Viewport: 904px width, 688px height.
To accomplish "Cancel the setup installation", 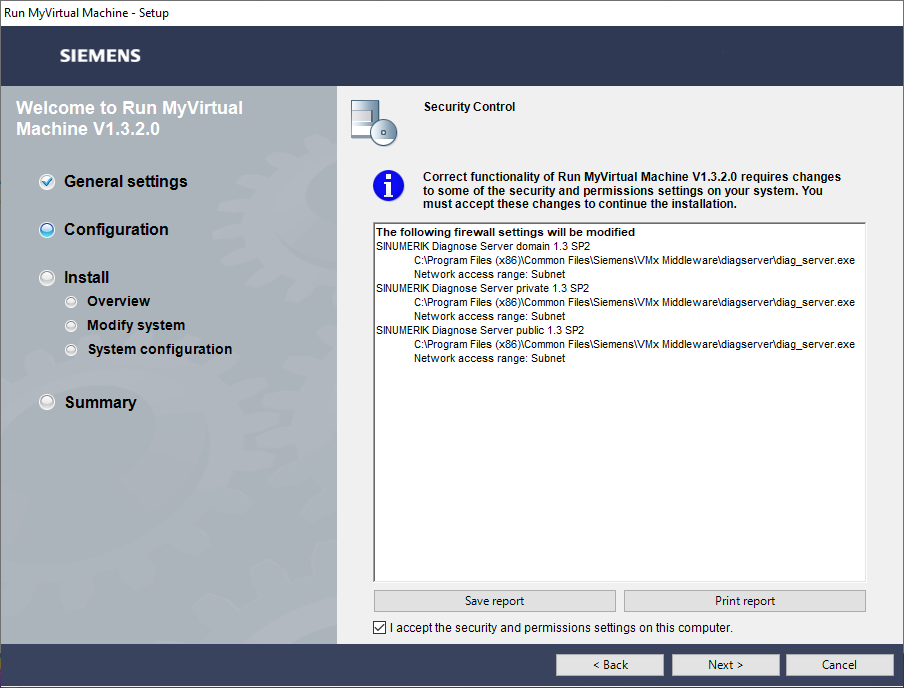I will pyautogui.click(x=839, y=665).
